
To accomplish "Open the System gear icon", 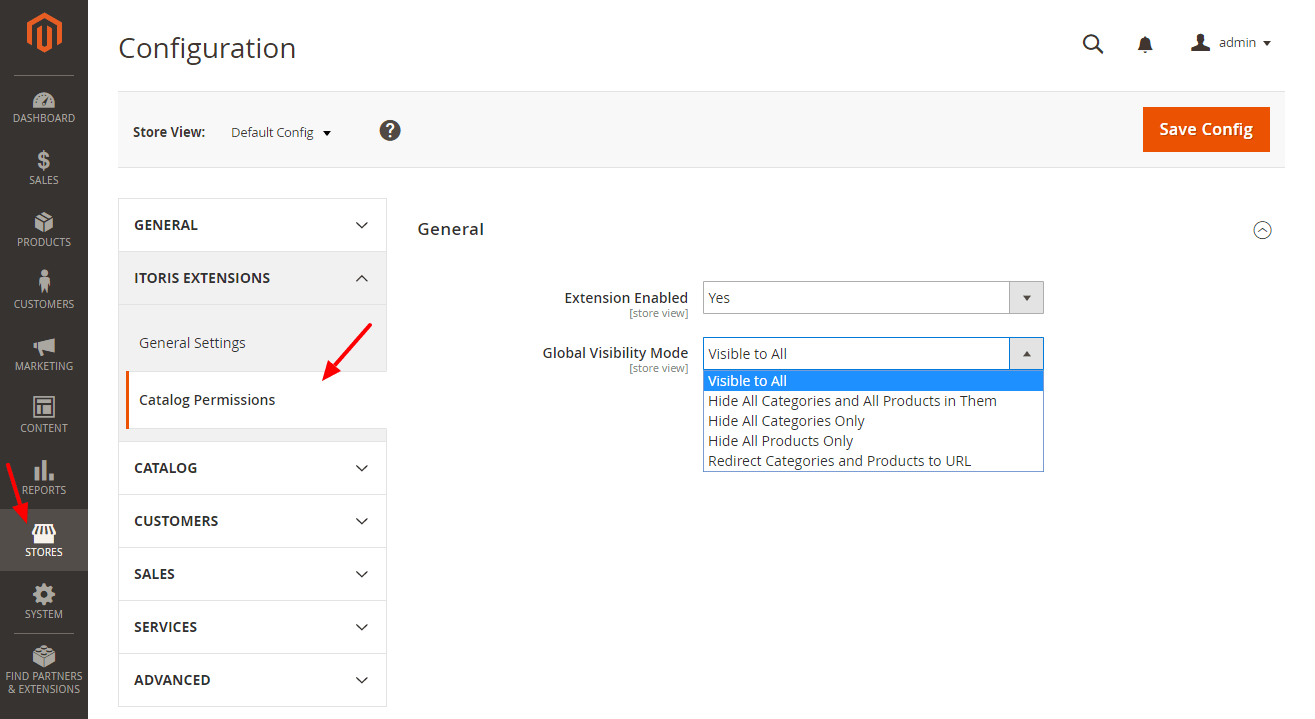I will click(x=44, y=595).
